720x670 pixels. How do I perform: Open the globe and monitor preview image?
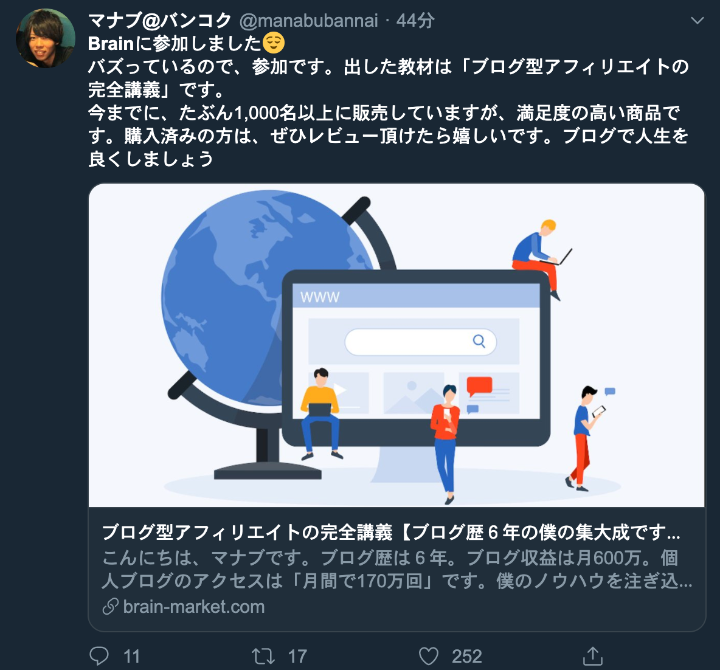click(x=396, y=345)
